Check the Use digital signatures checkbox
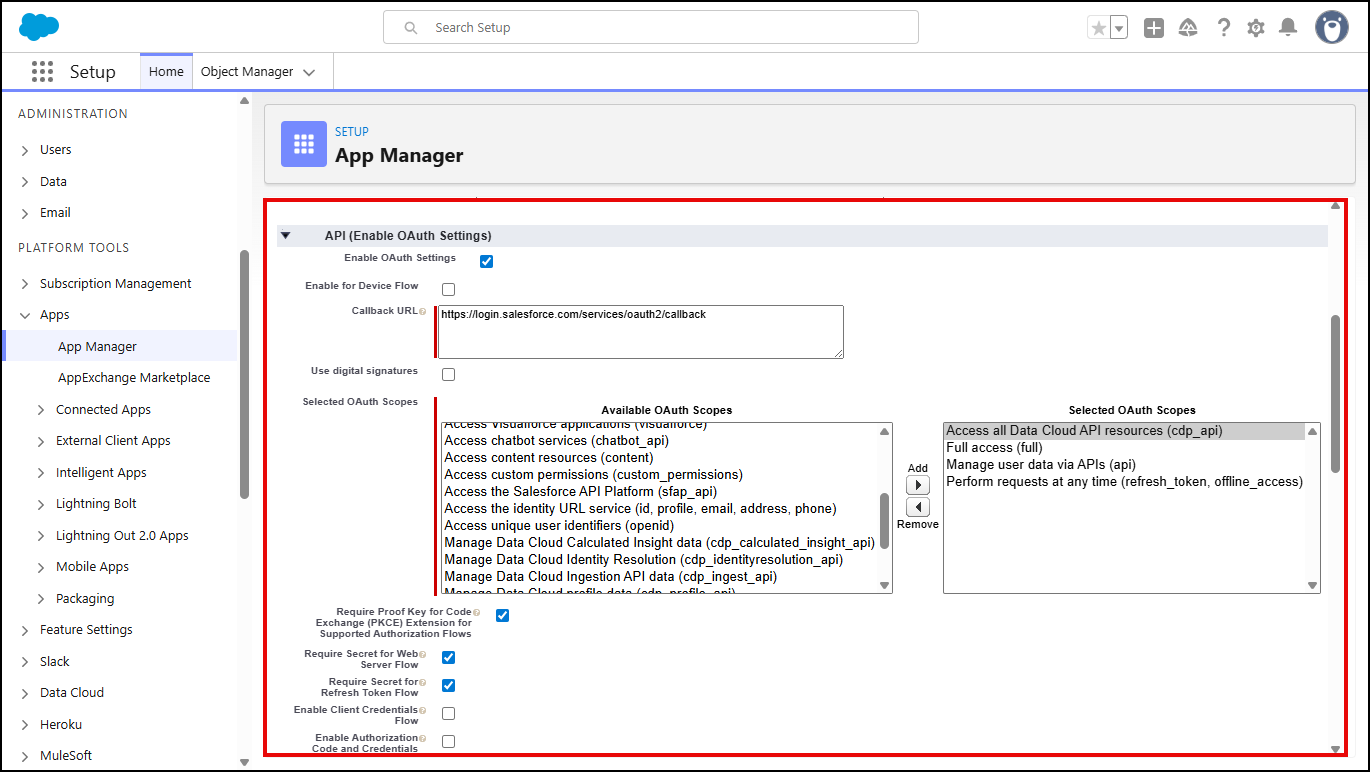Image resolution: width=1370 pixels, height=772 pixels. click(449, 375)
